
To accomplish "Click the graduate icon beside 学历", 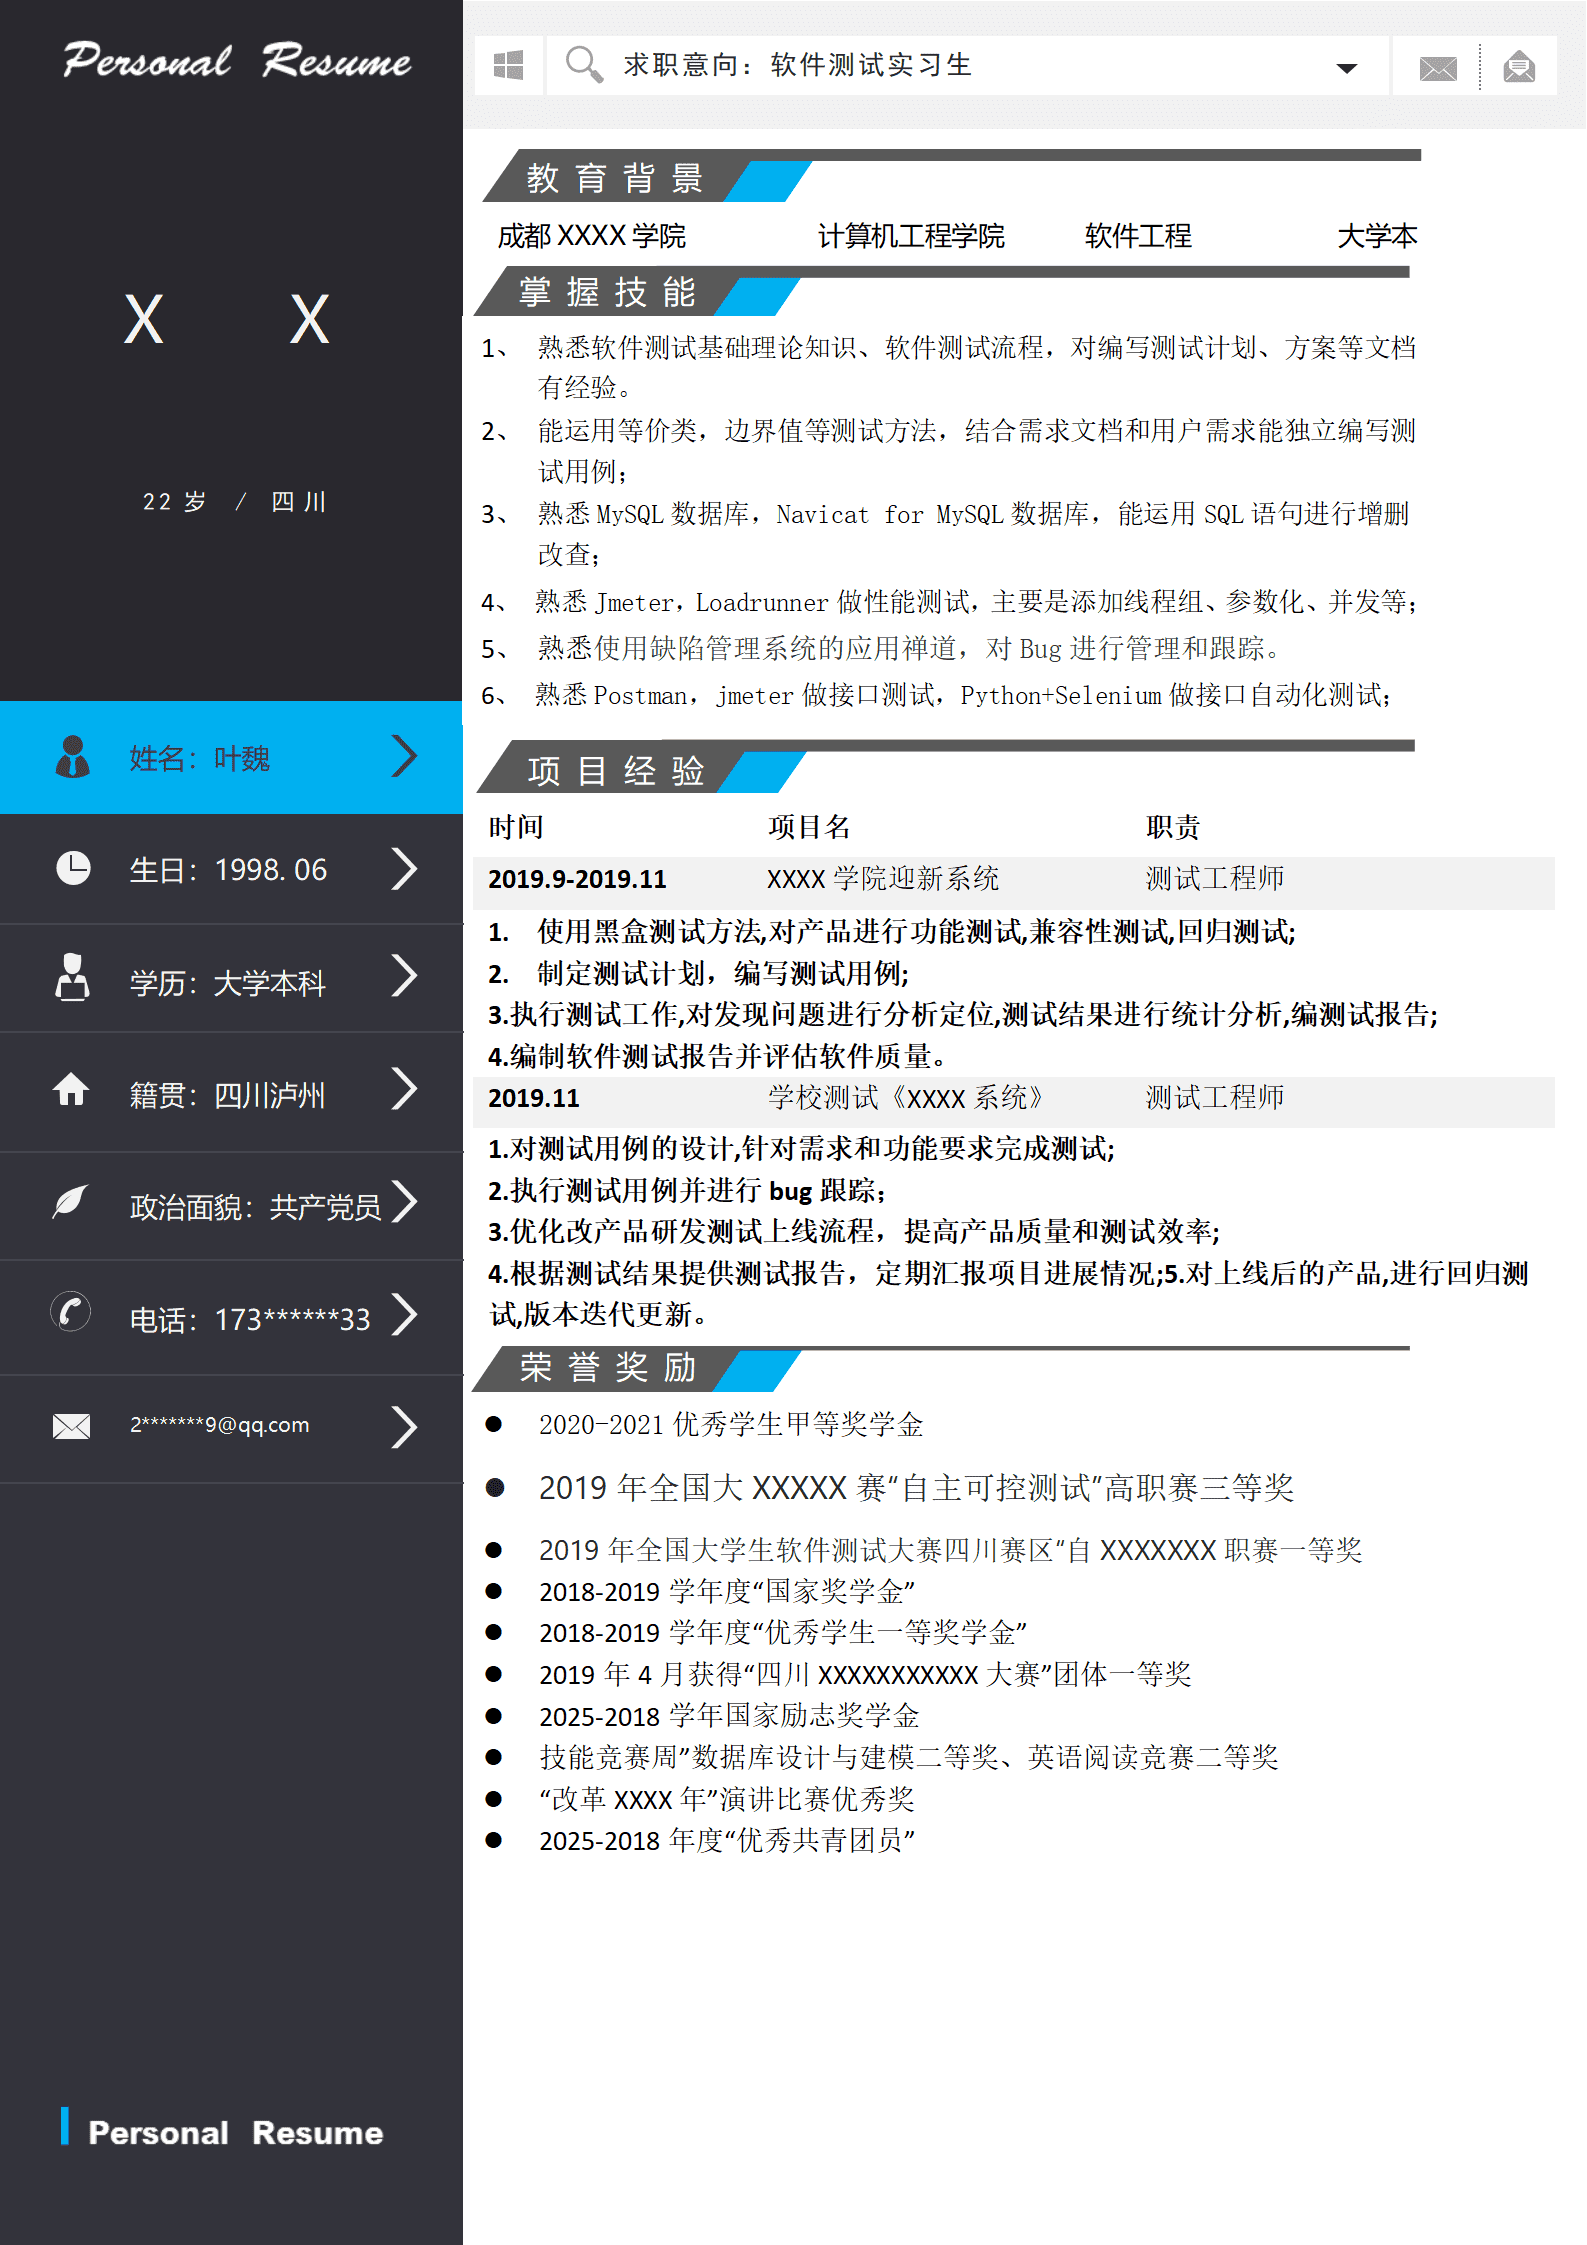I will pos(72,976).
